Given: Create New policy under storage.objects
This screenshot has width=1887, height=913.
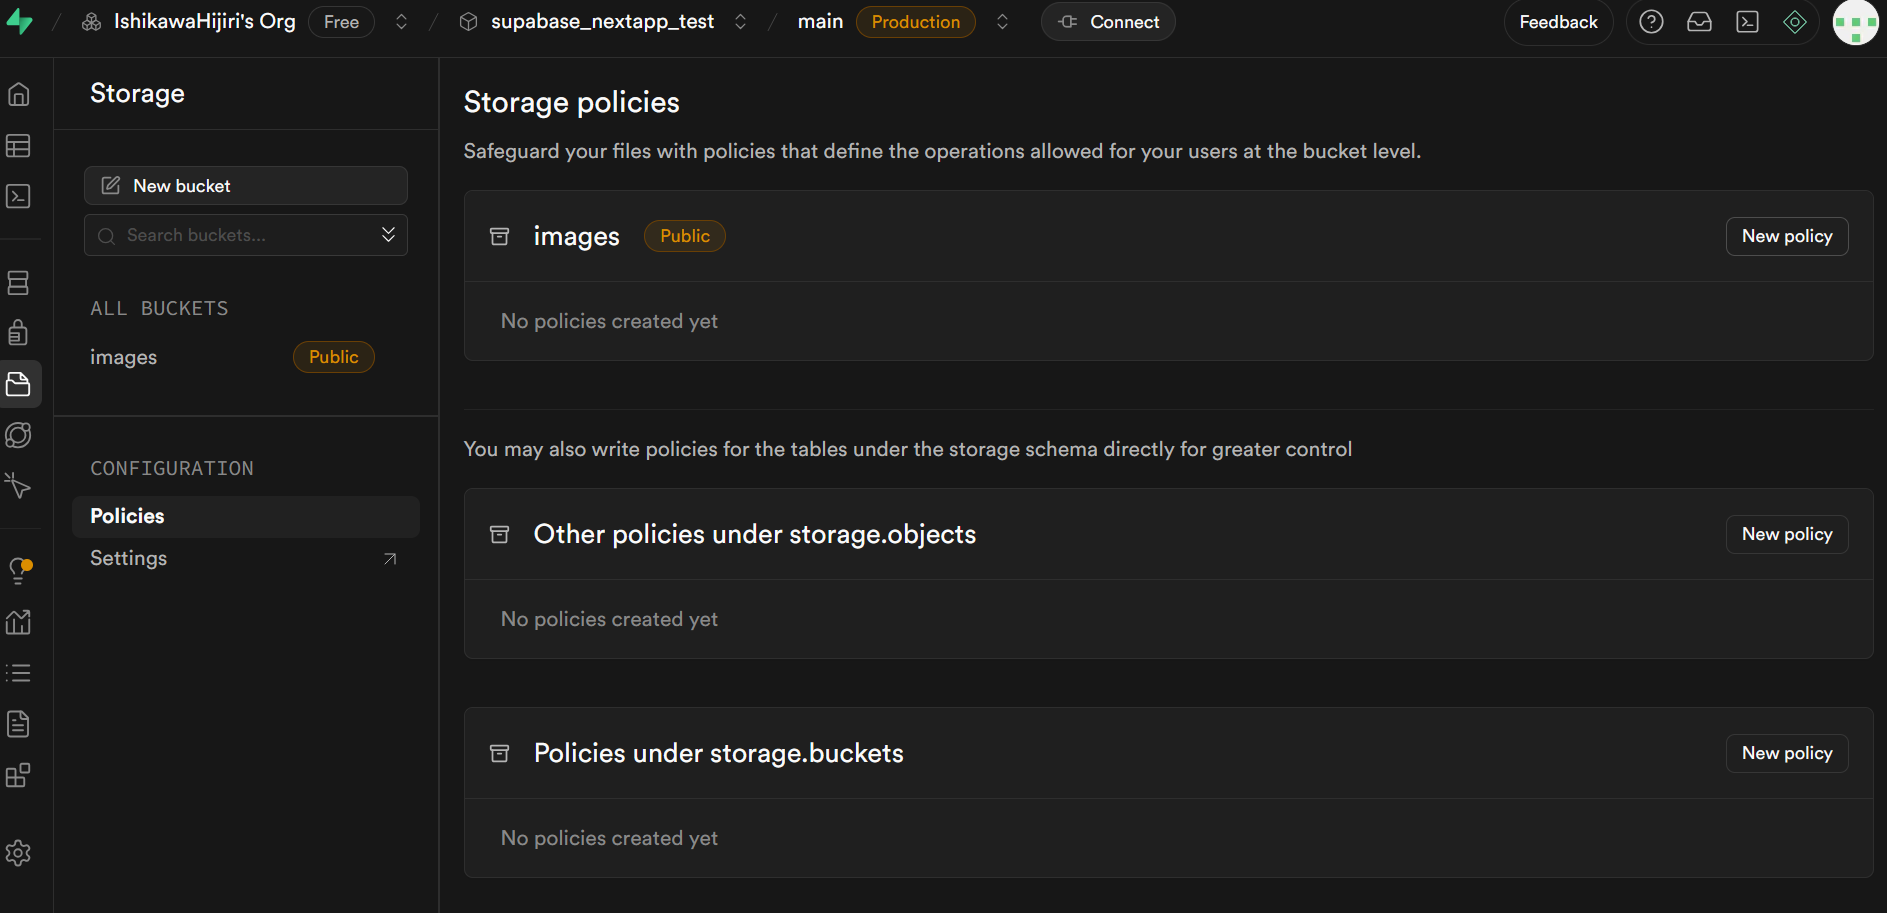Looking at the screenshot, I should [1787, 534].
